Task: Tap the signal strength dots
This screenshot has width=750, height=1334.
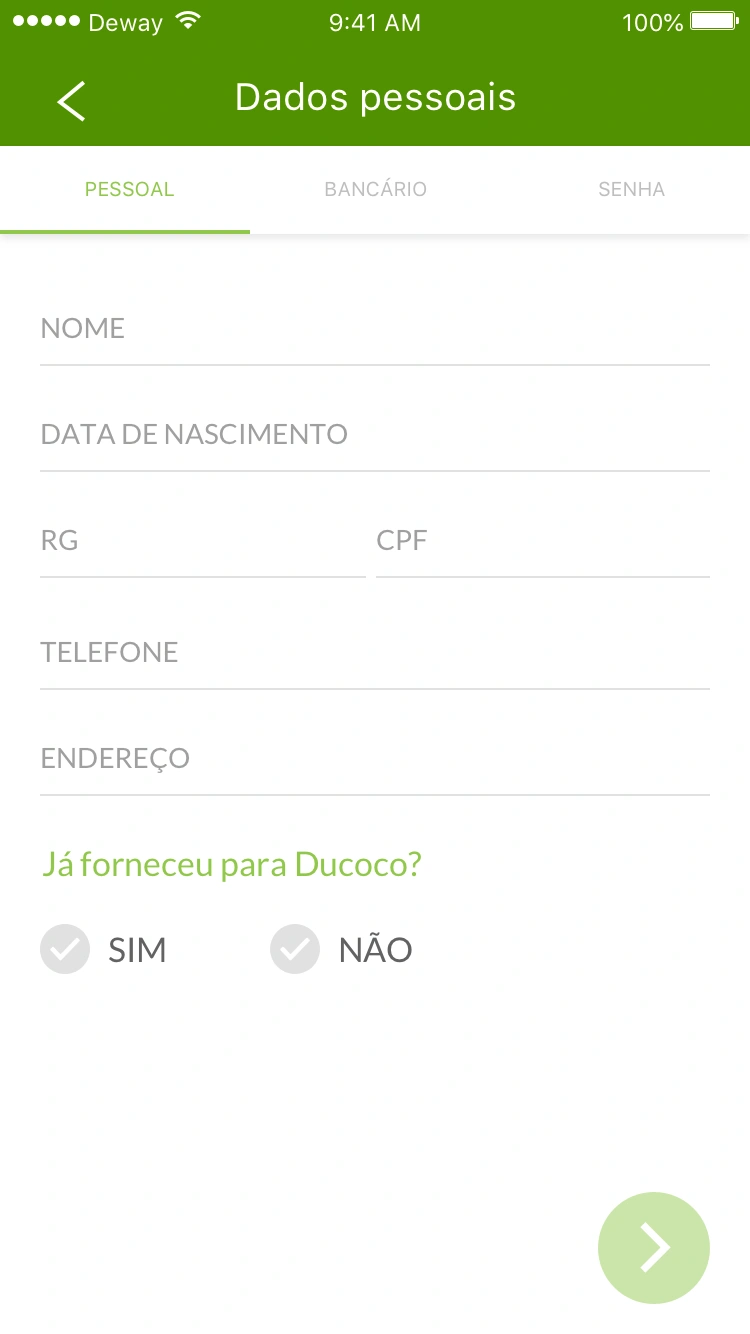Action: pos(46,22)
